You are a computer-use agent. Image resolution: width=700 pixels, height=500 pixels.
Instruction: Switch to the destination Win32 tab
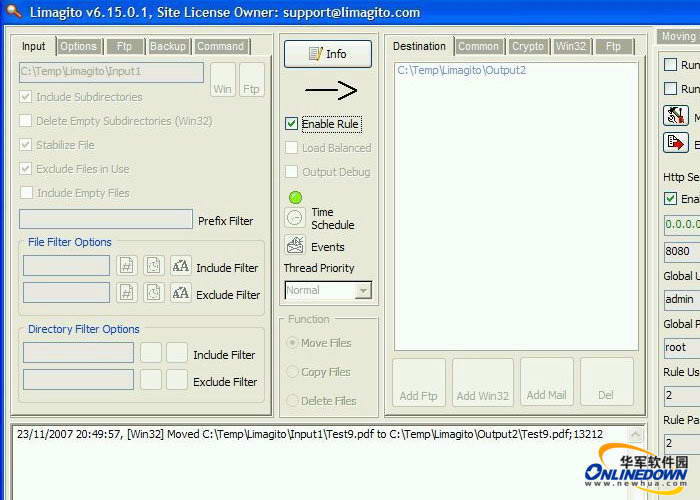(x=571, y=46)
